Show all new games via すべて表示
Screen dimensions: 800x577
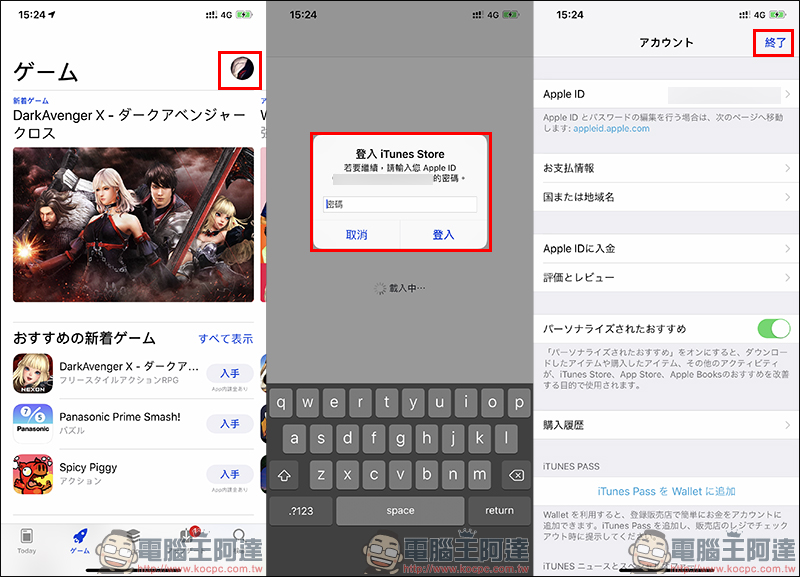[x=226, y=339]
